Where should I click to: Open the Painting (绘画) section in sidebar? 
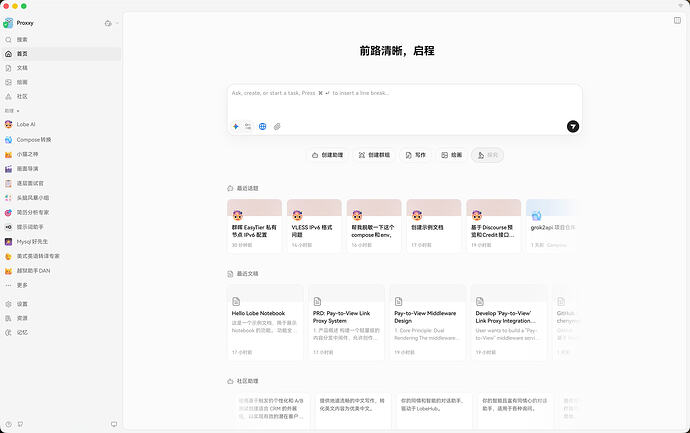(x=61, y=82)
